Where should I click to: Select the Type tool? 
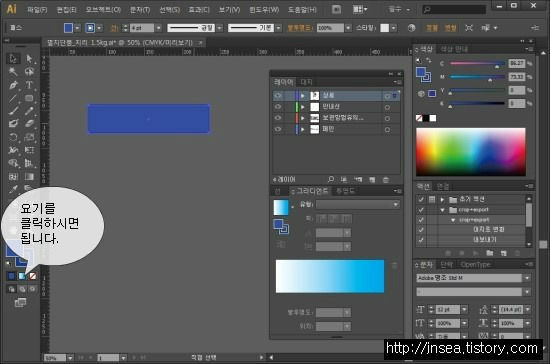click(29, 85)
